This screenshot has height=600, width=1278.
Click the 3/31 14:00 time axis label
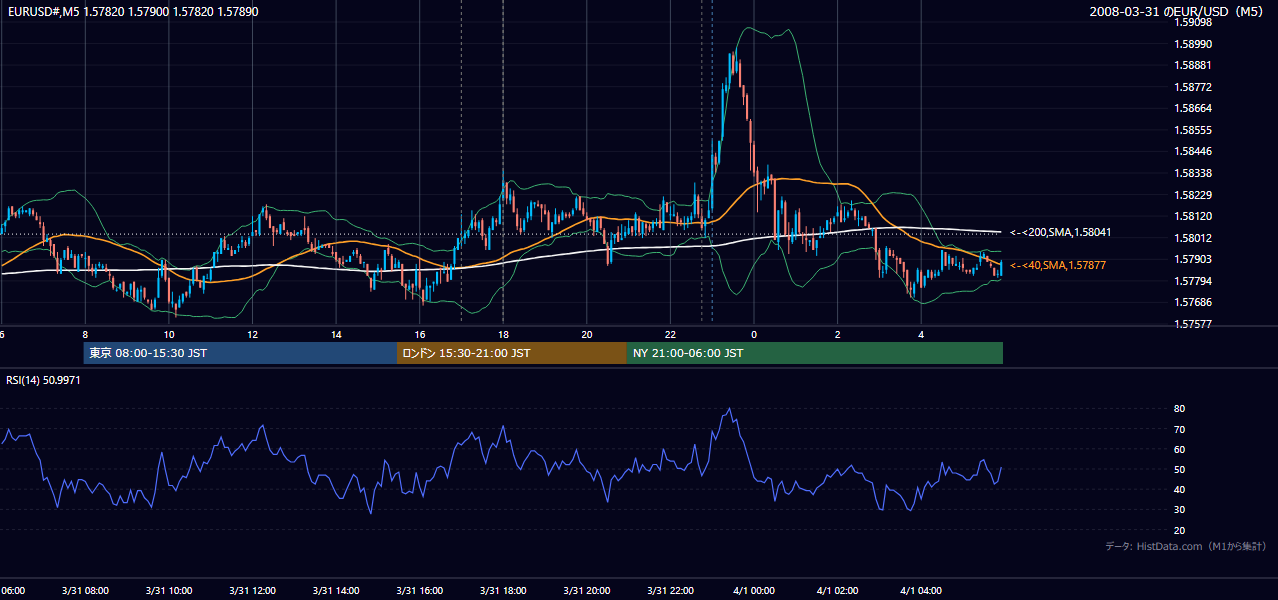pyautogui.click(x=335, y=591)
